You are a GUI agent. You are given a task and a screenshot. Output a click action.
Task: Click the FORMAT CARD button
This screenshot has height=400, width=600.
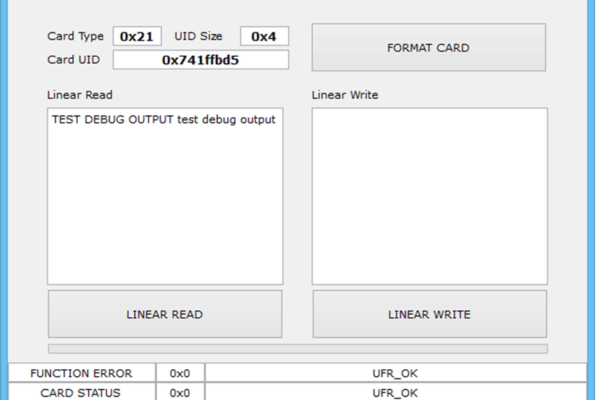click(429, 47)
